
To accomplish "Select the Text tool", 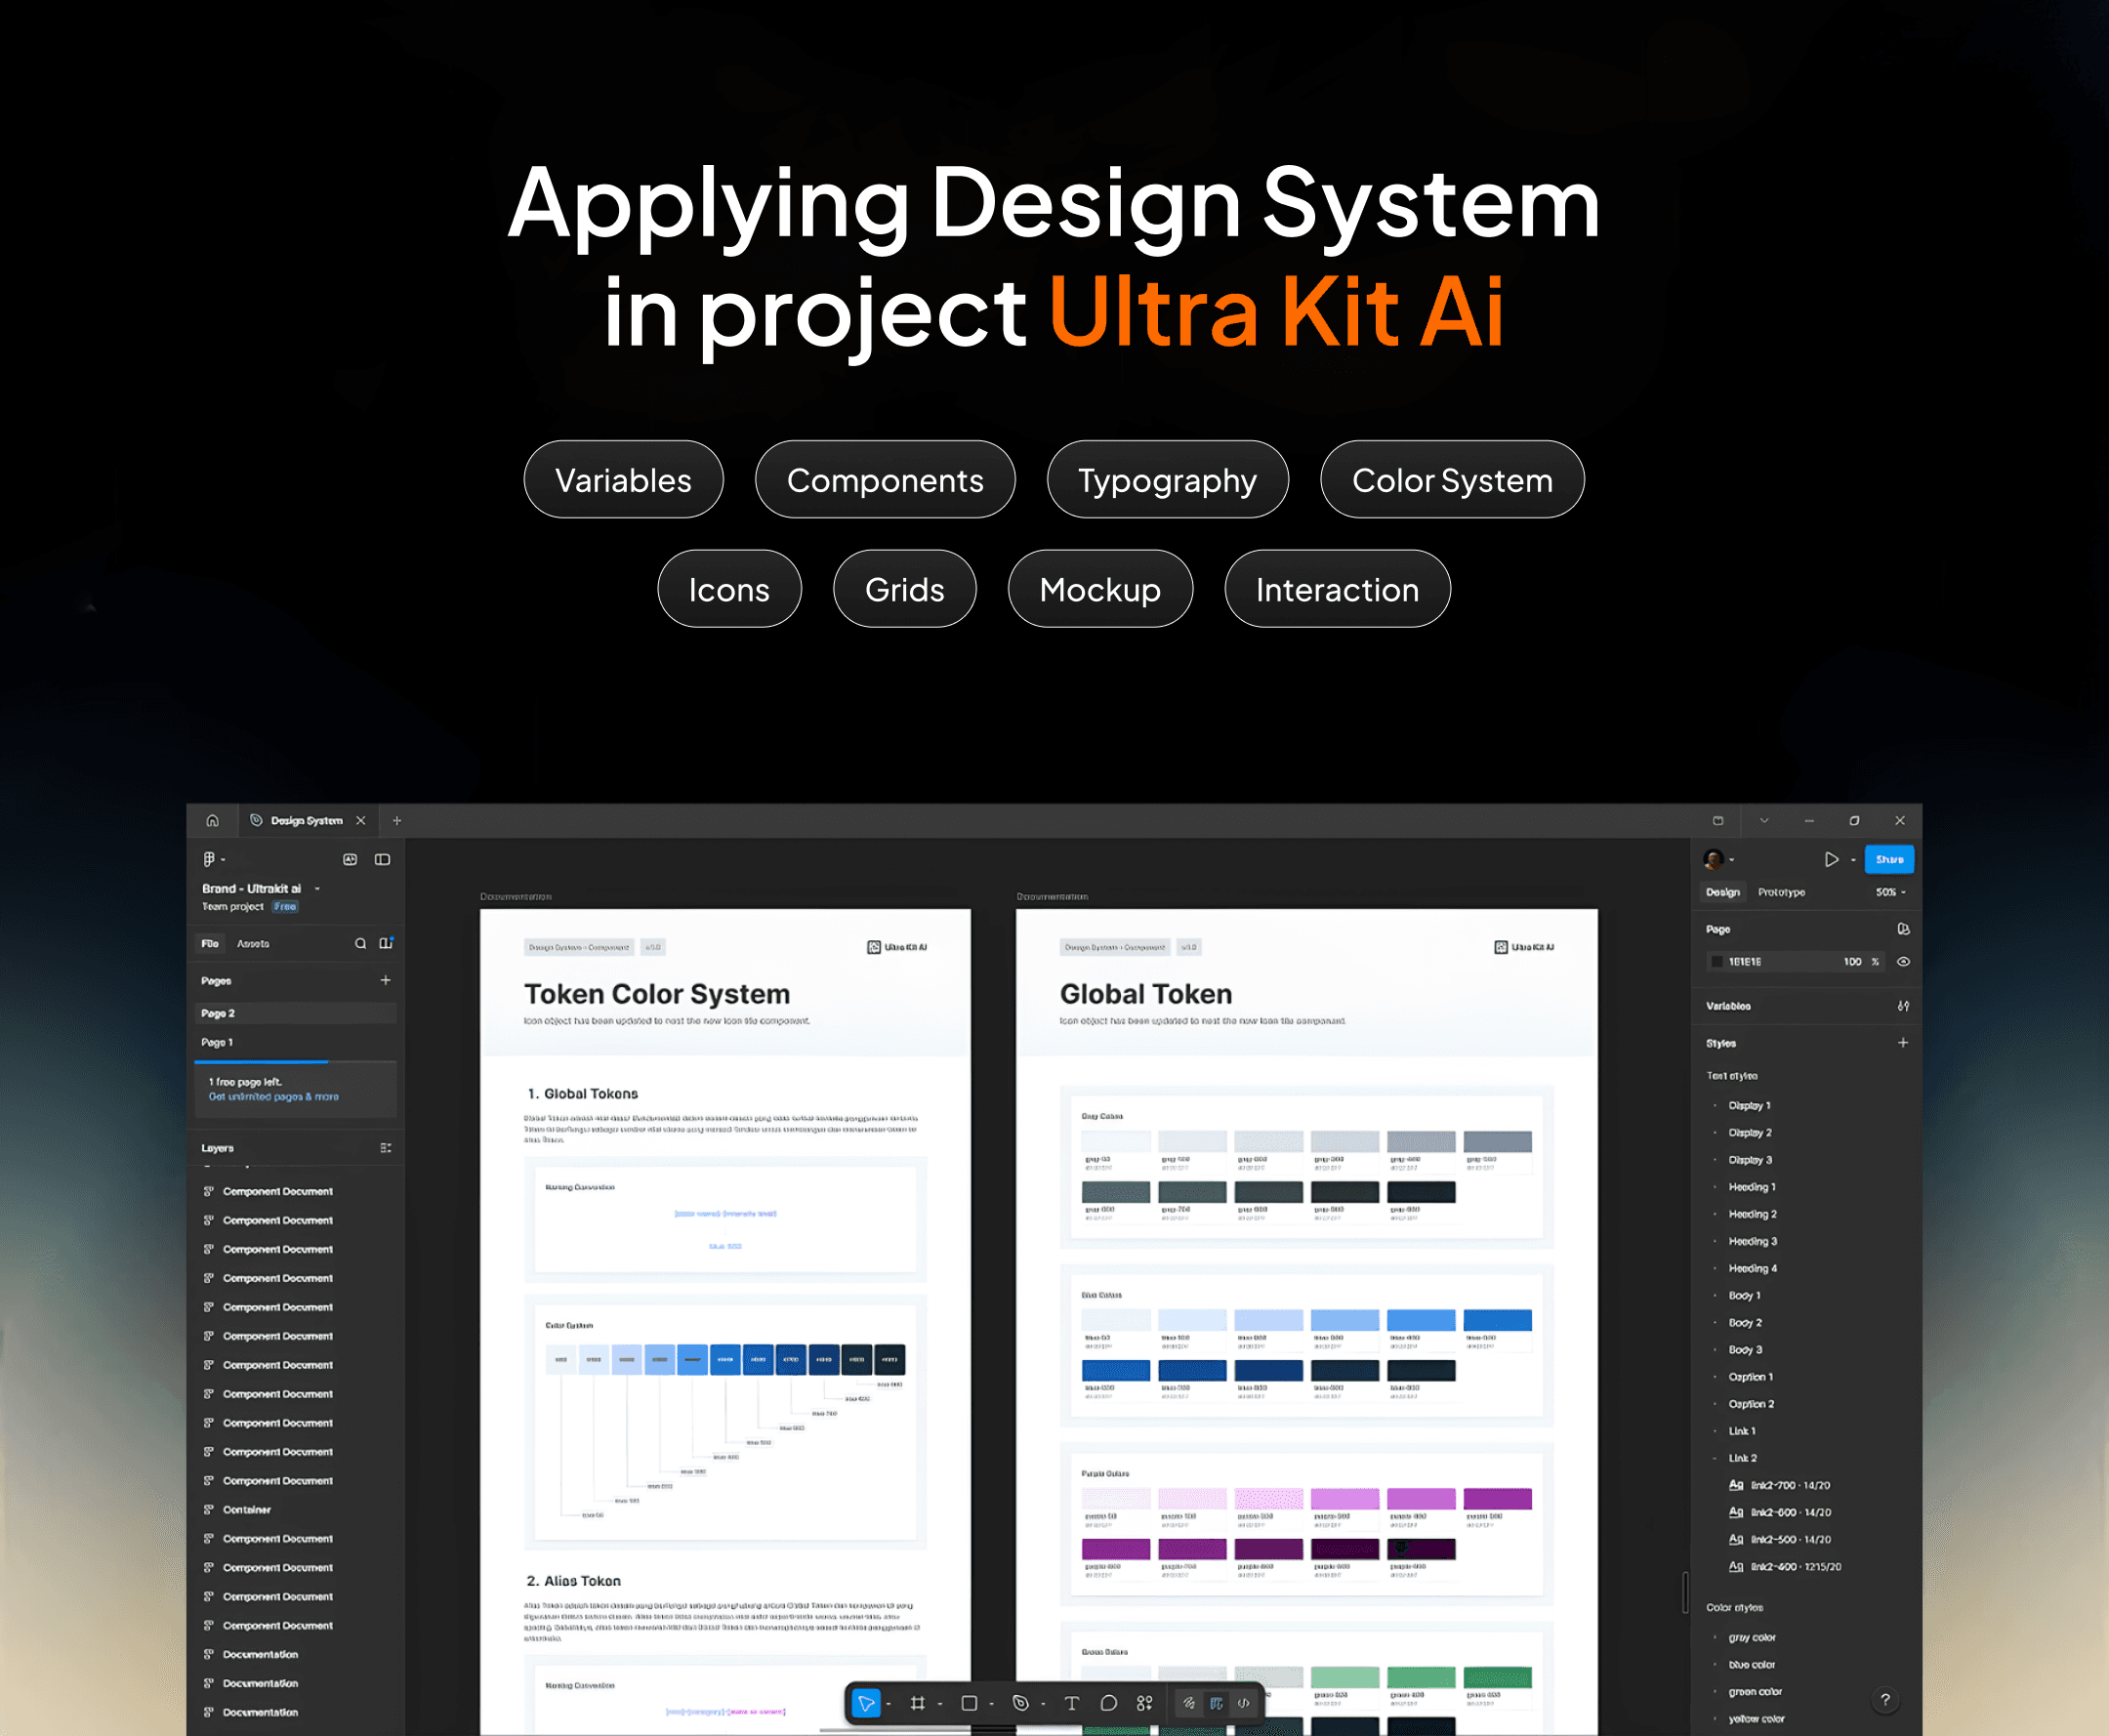I will [x=1071, y=1702].
